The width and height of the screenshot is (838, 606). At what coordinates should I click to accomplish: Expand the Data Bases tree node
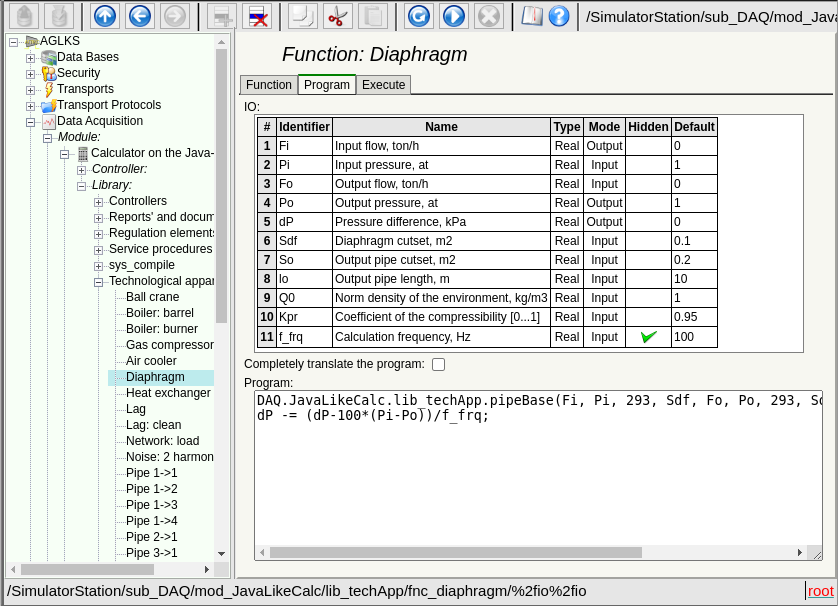[30, 58]
